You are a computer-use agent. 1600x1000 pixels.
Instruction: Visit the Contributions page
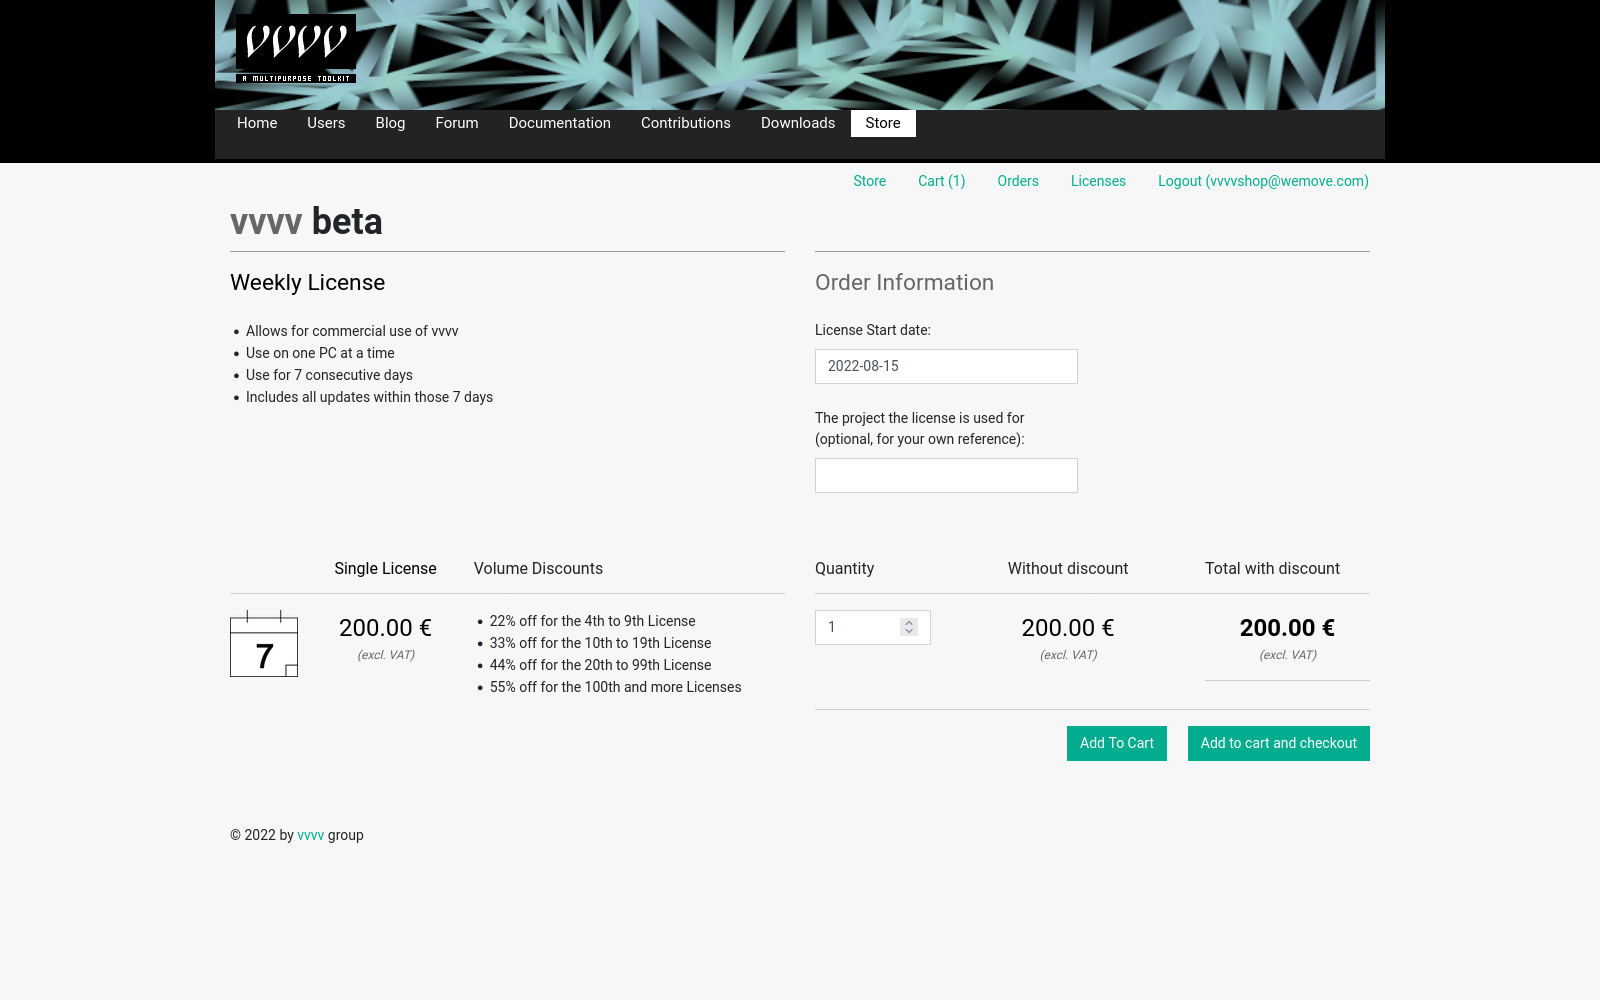pyautogui.click(x=686, y=123)
